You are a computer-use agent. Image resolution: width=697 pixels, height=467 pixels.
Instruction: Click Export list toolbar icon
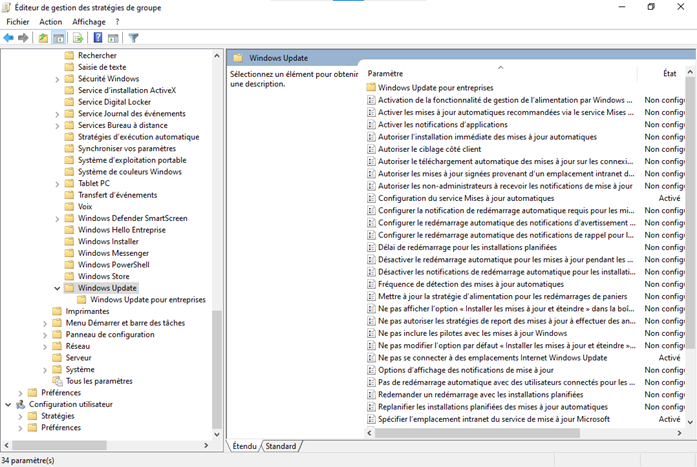pyautogui.click(x=78, y=38)
